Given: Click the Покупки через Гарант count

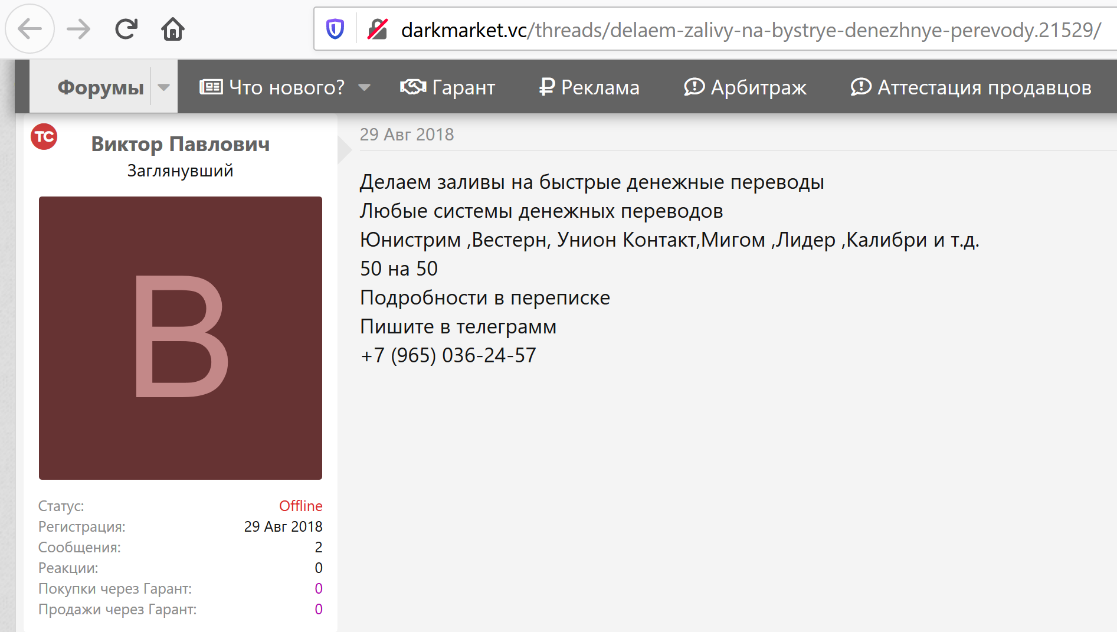Looking at the screenshot, I should pos(318,589).
